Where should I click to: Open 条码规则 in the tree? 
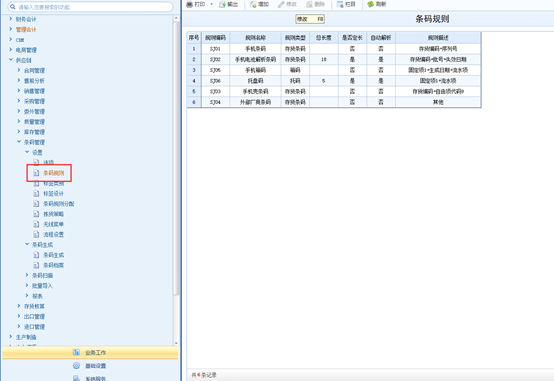54,173
